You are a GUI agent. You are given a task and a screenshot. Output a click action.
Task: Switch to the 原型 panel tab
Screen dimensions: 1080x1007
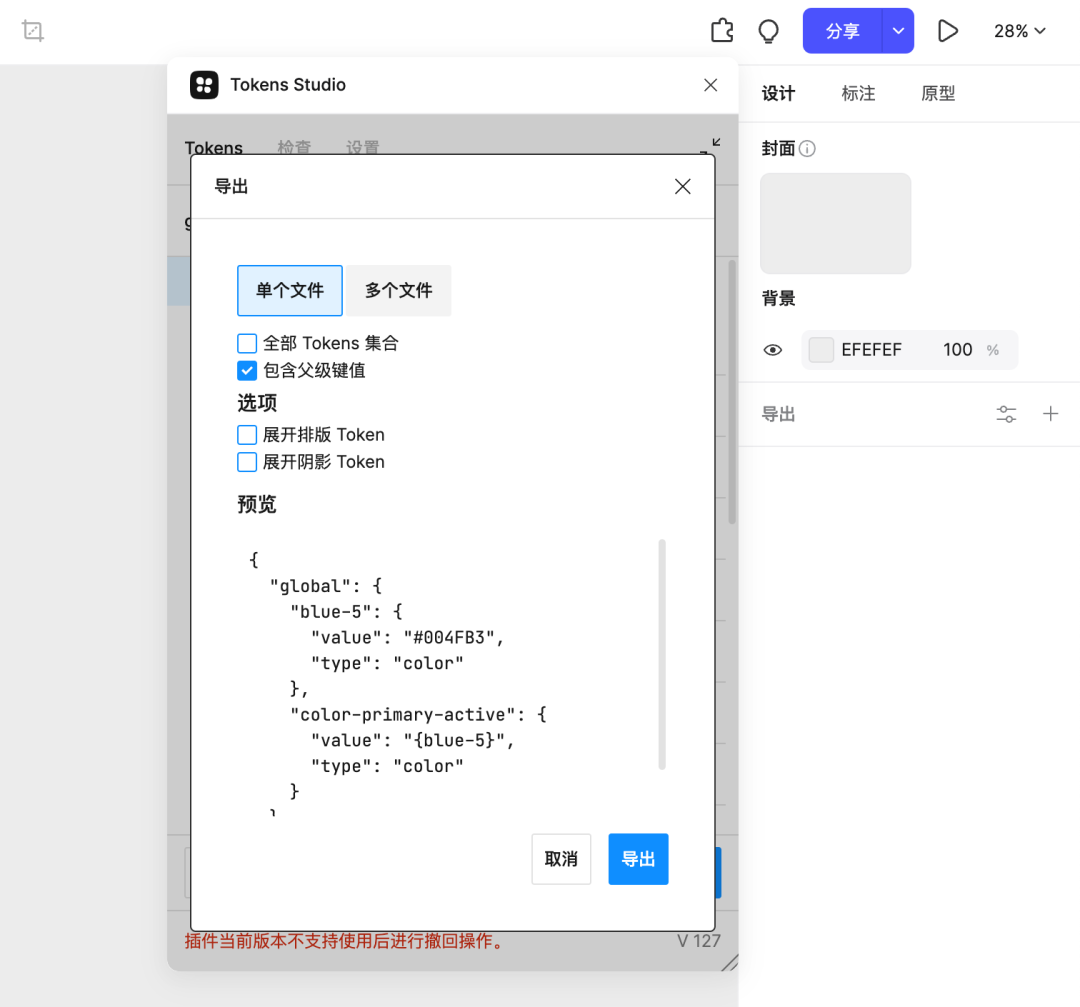[938, 94]
